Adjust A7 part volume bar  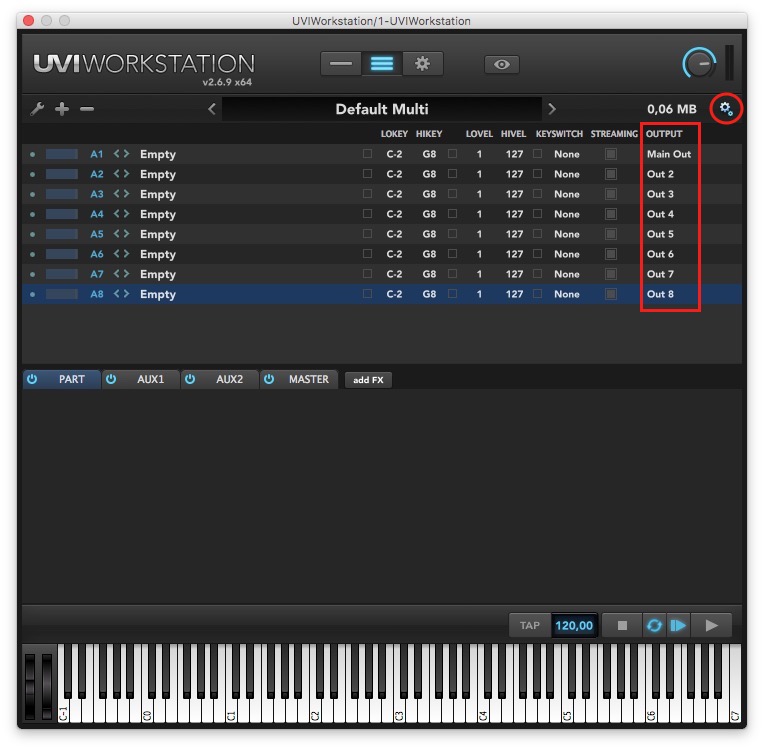point(61,274)
